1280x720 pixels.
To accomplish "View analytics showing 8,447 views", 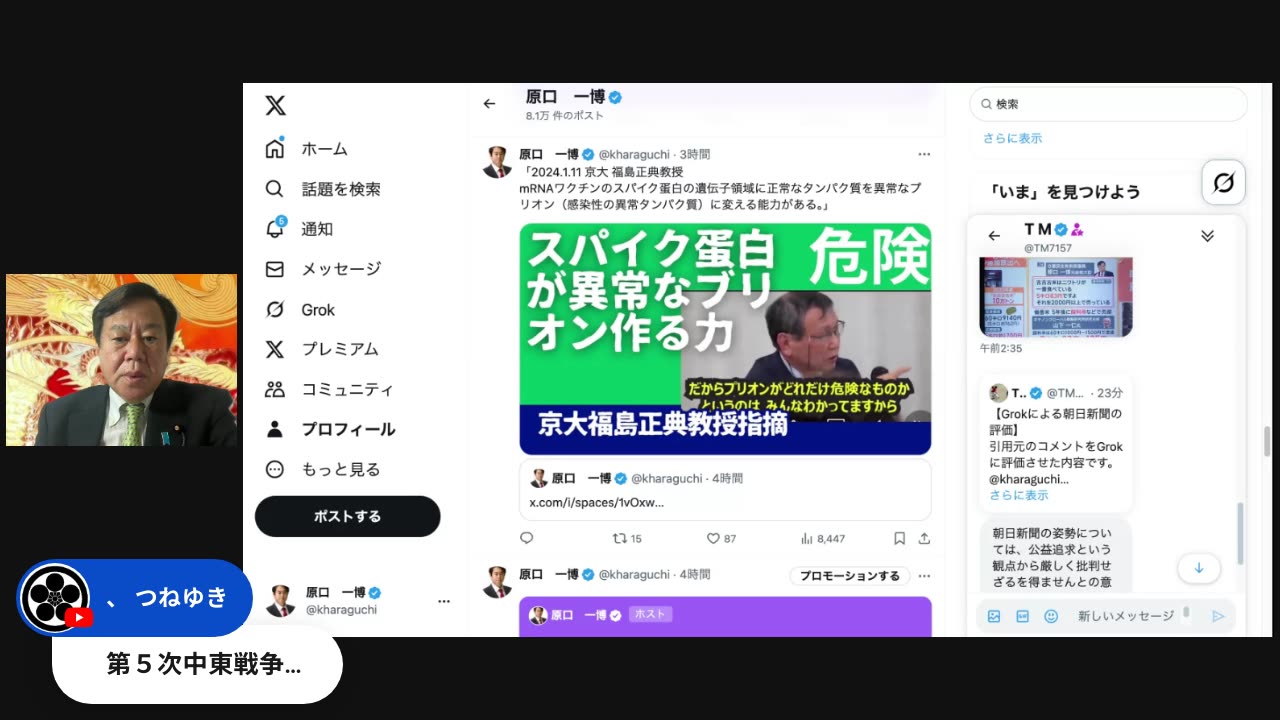I will pyautogui.click(x=823, y=538).
